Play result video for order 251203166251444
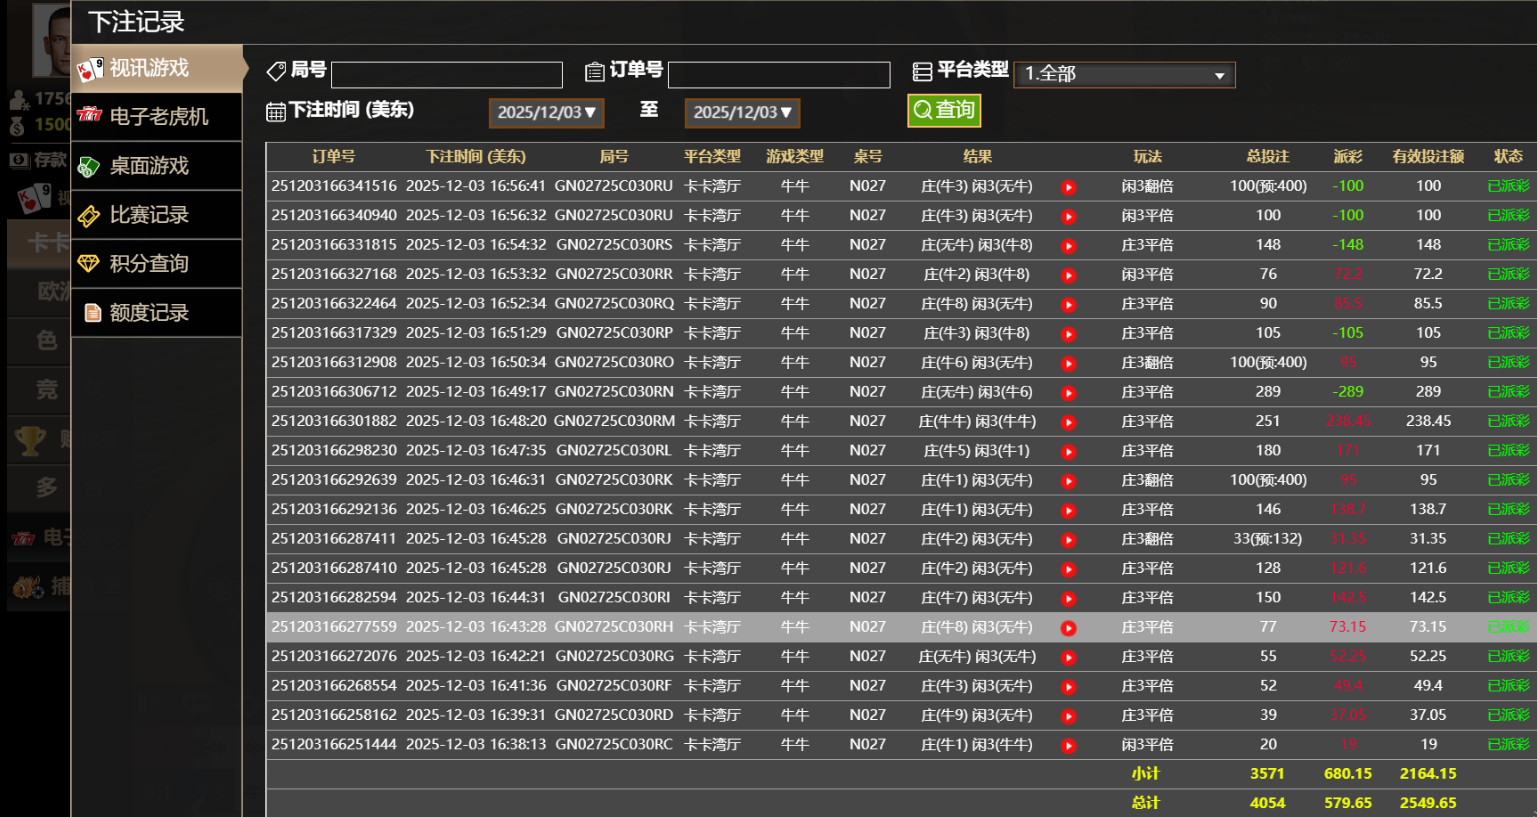 pyautogui.click(x=1068, y=746)
